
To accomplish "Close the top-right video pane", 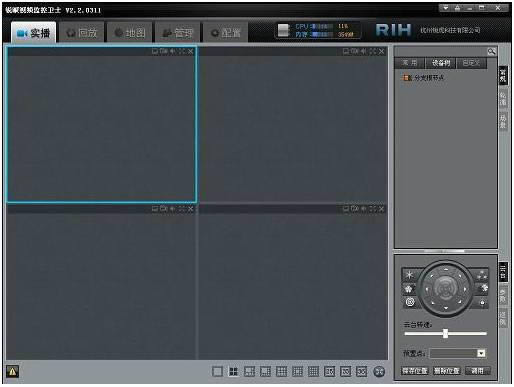I will tap(381, 51).
